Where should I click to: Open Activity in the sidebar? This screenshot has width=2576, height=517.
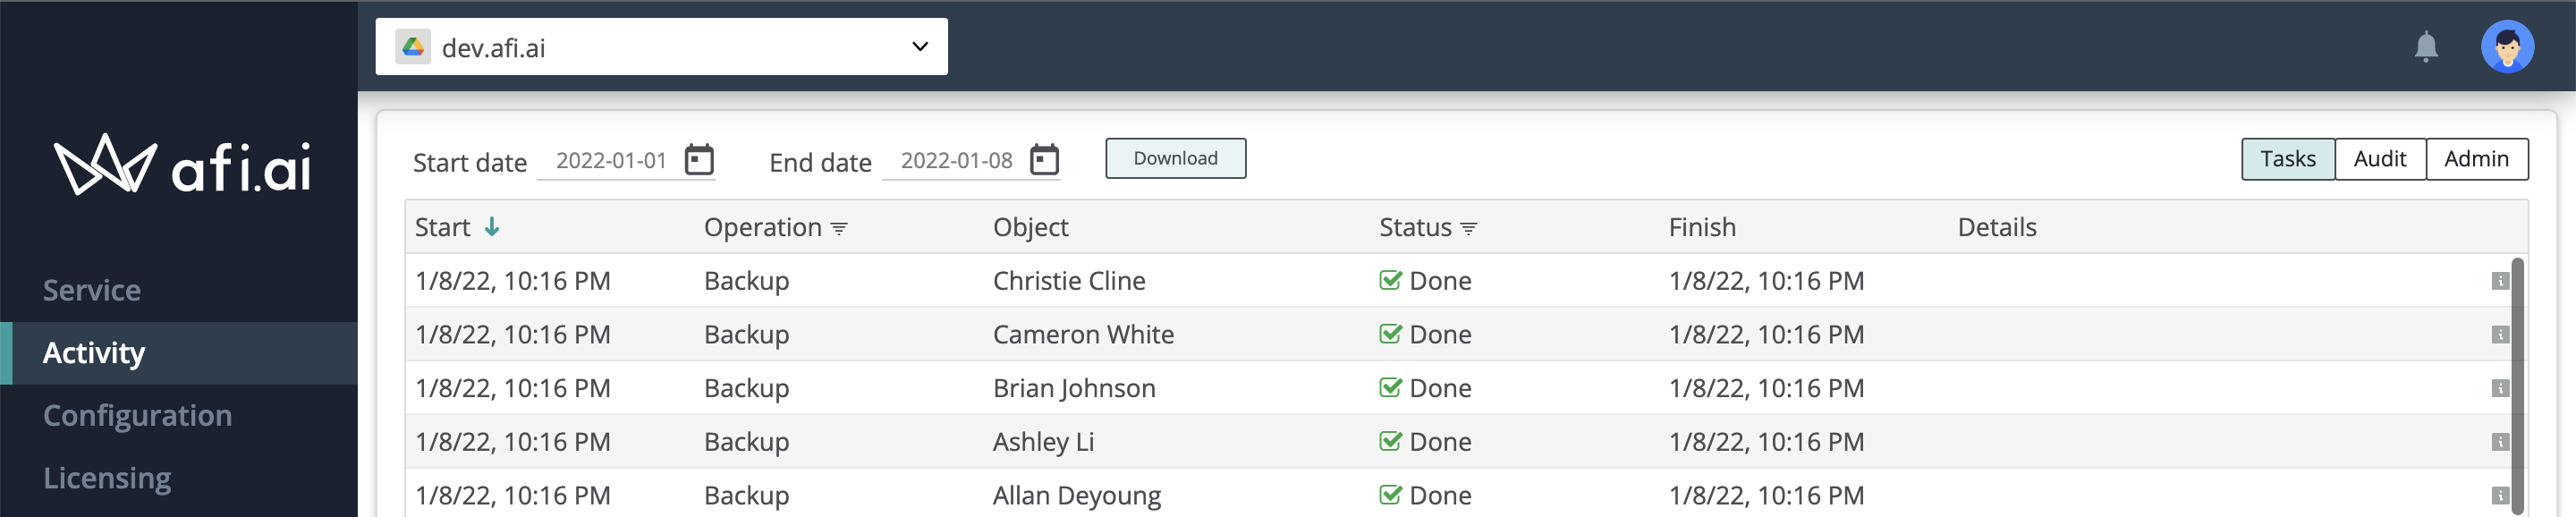(x=179, y=353)
